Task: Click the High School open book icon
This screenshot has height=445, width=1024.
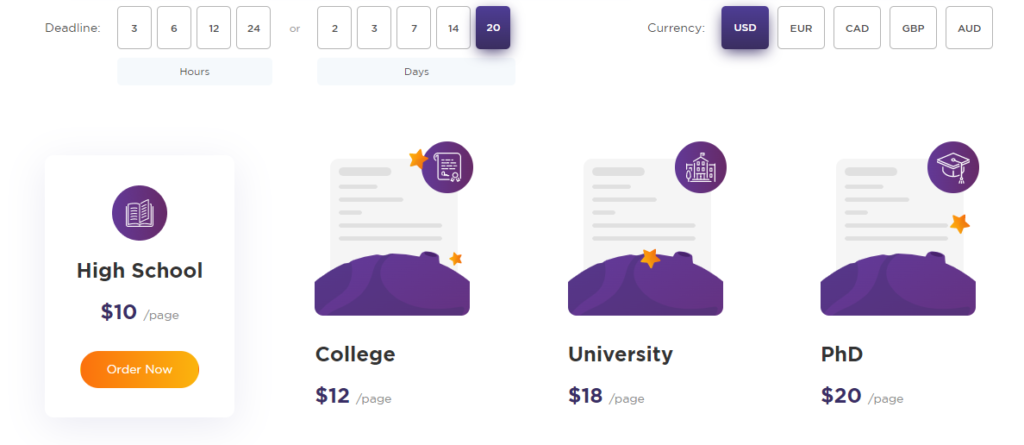Action: coord(140,213)
